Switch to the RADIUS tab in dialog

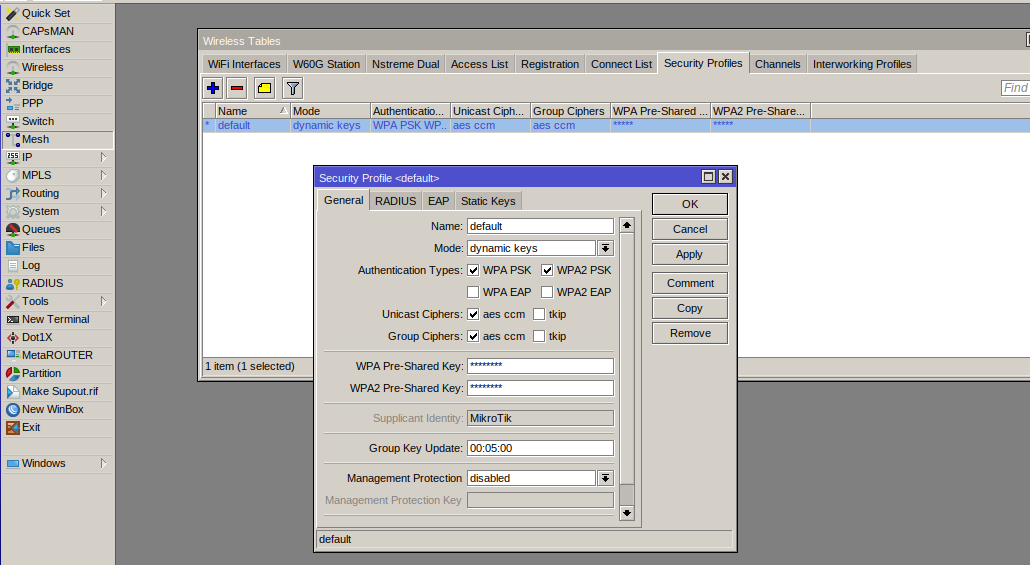pos(395,201)
